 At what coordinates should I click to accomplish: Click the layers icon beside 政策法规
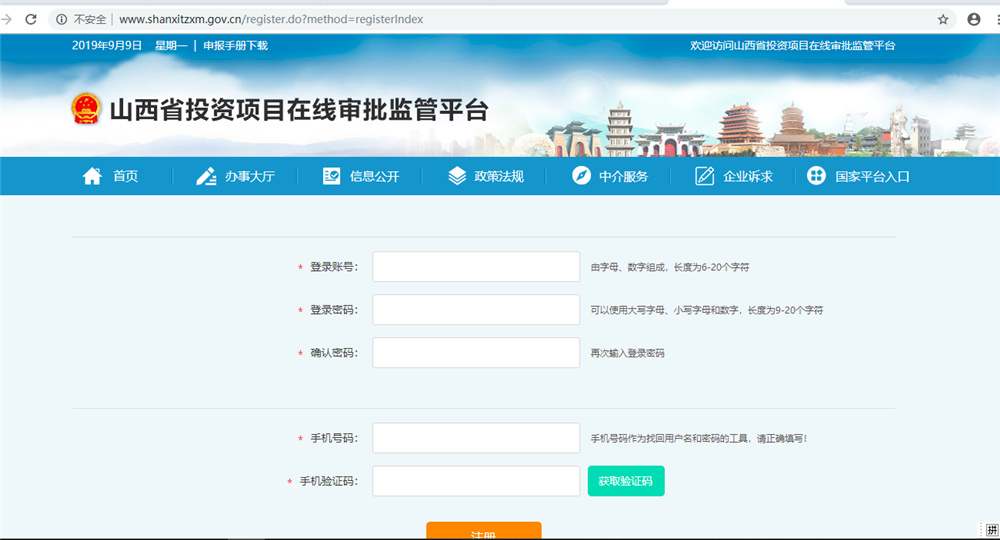point(457,176)
